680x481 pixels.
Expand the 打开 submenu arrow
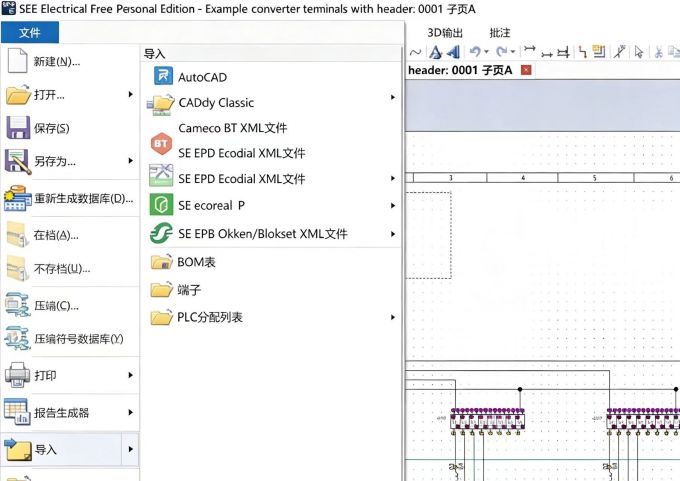pos(131,94)
